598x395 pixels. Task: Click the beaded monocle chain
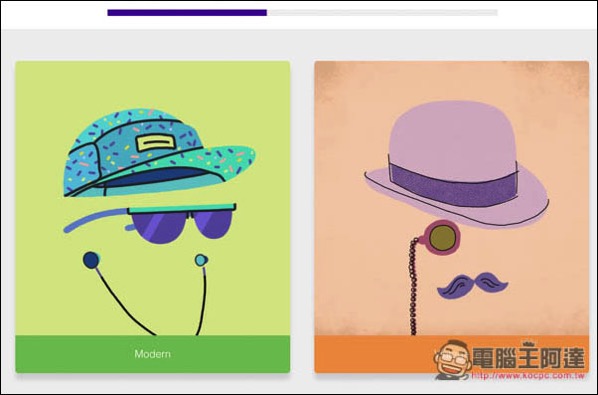click(x=413, y=286)
